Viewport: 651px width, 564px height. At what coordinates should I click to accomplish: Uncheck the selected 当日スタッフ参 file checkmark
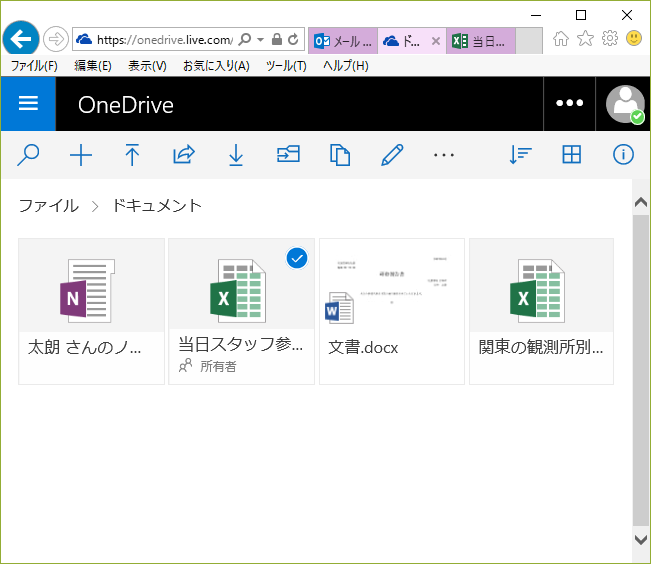coord(297,258)
